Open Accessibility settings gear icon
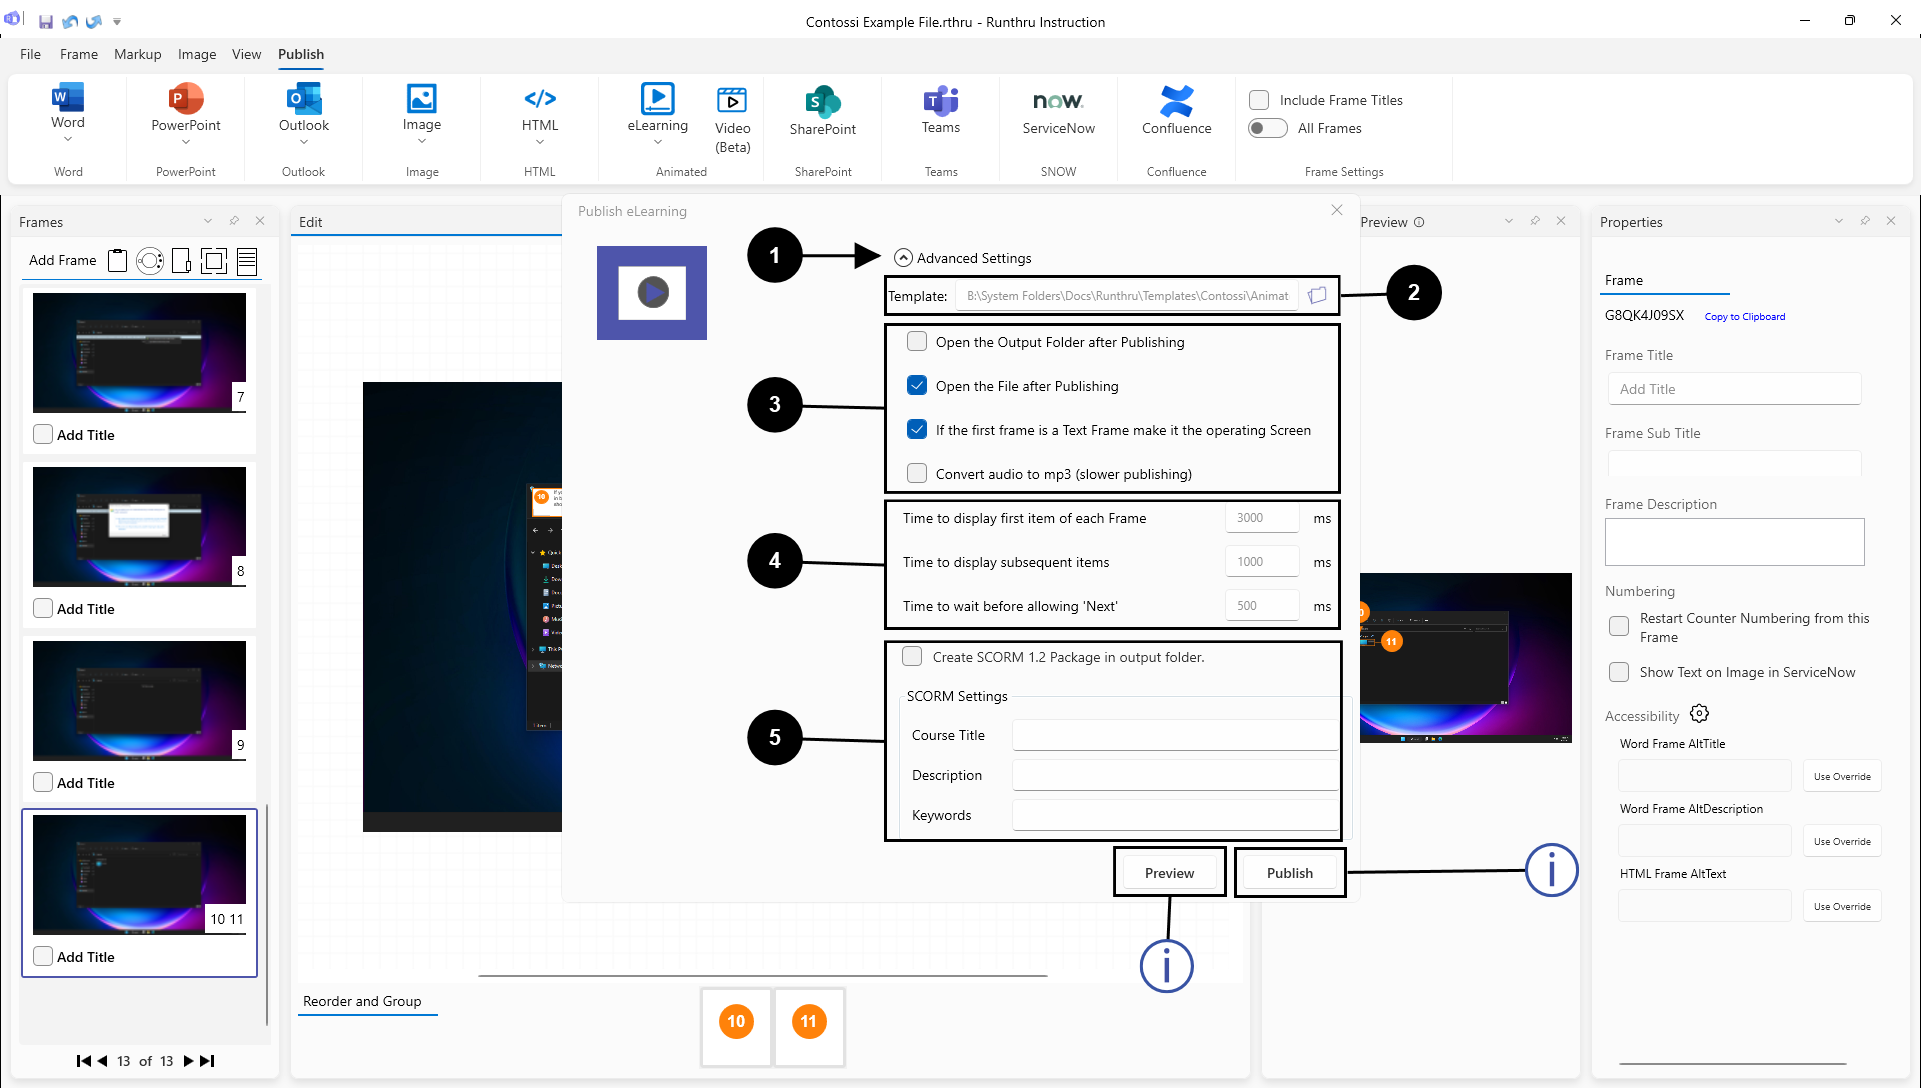The width and height of the screenshot is (1922, 1089). 1699,714
